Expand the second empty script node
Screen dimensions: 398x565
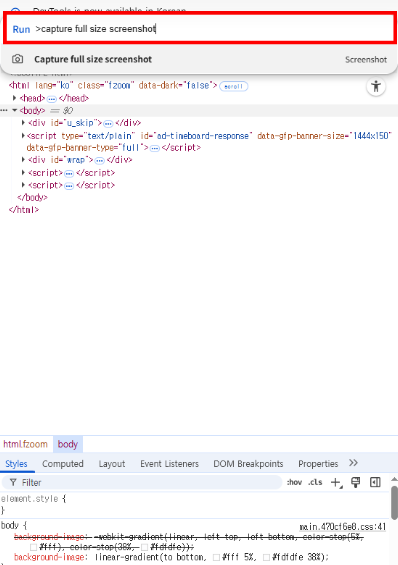point(23,185)
